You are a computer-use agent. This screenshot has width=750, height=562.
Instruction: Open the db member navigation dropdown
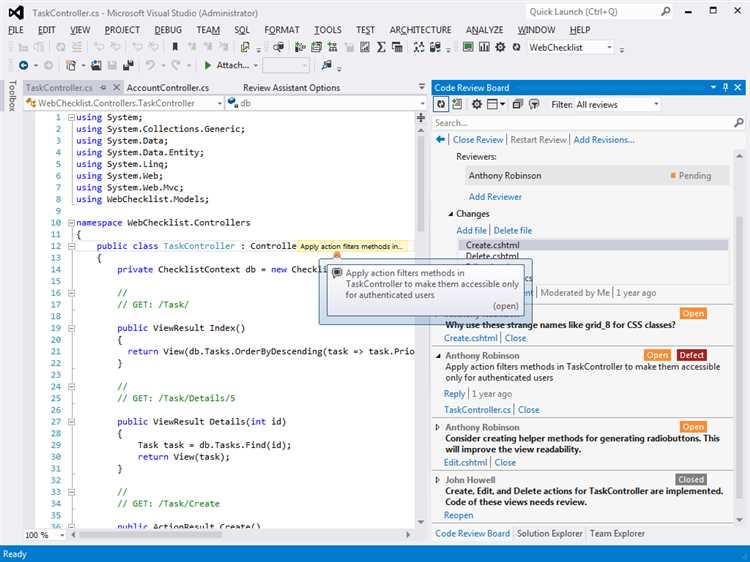tap(422, 103)
